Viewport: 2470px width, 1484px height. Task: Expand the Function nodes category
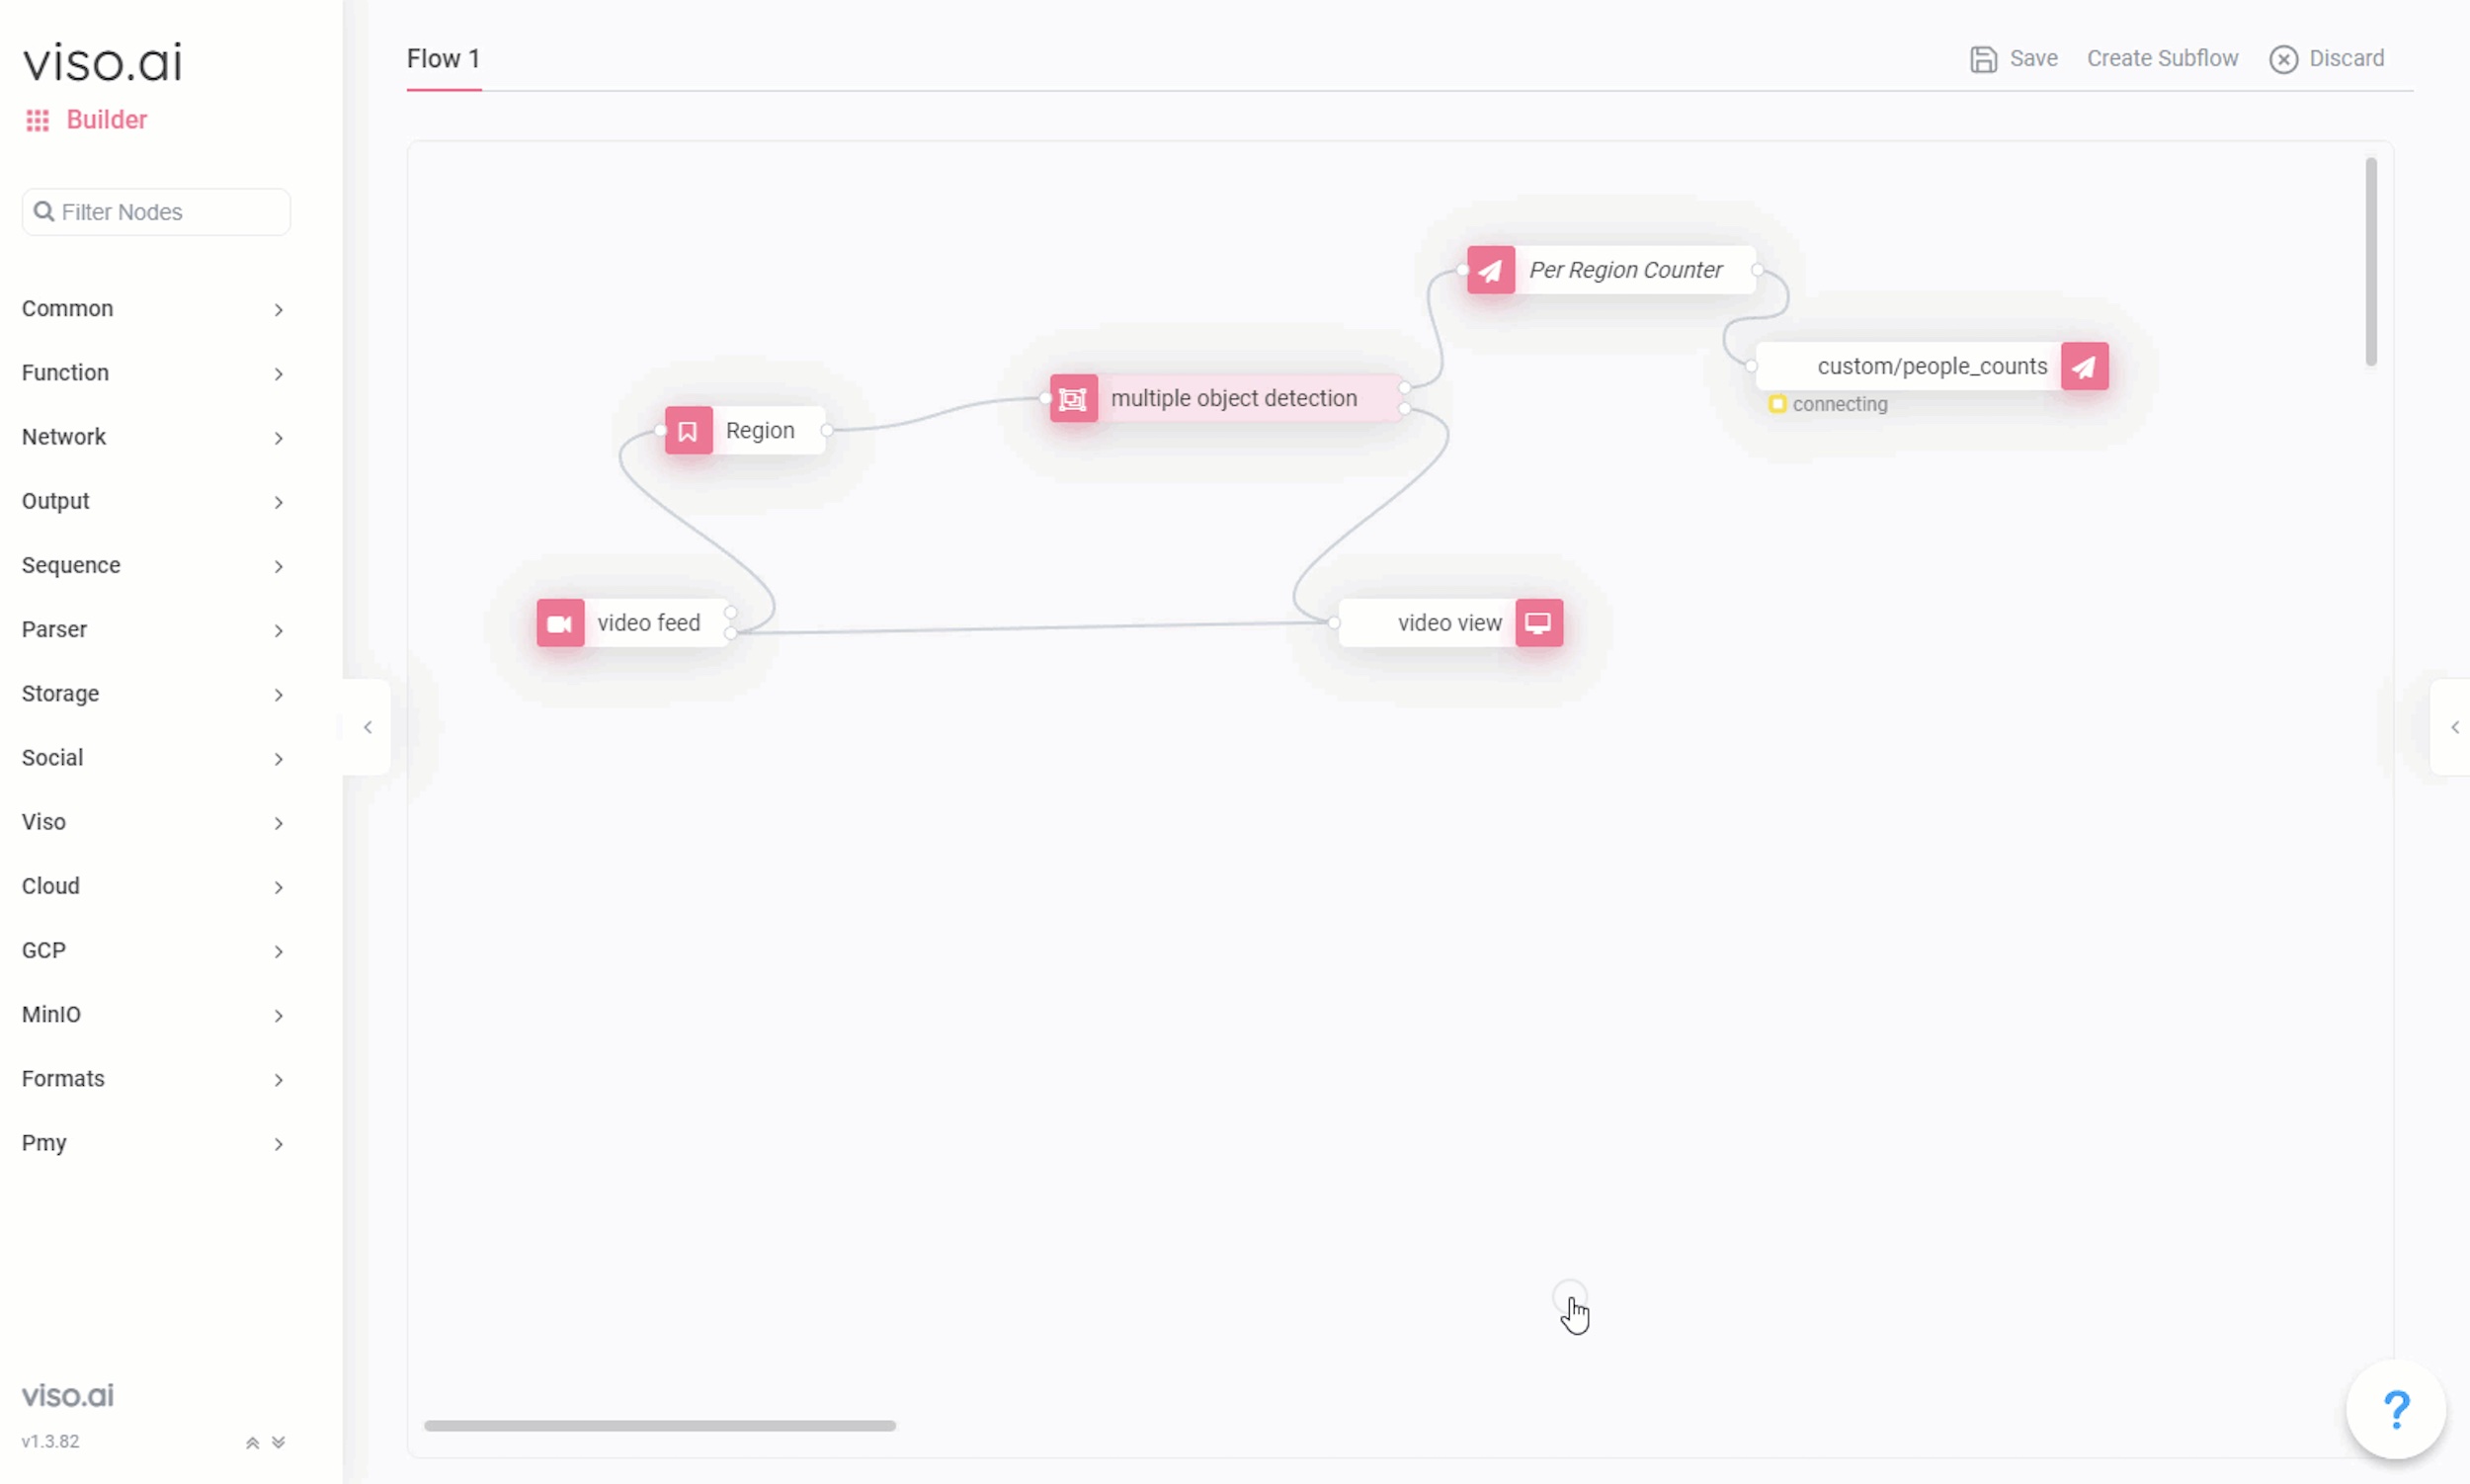point(153,371)
